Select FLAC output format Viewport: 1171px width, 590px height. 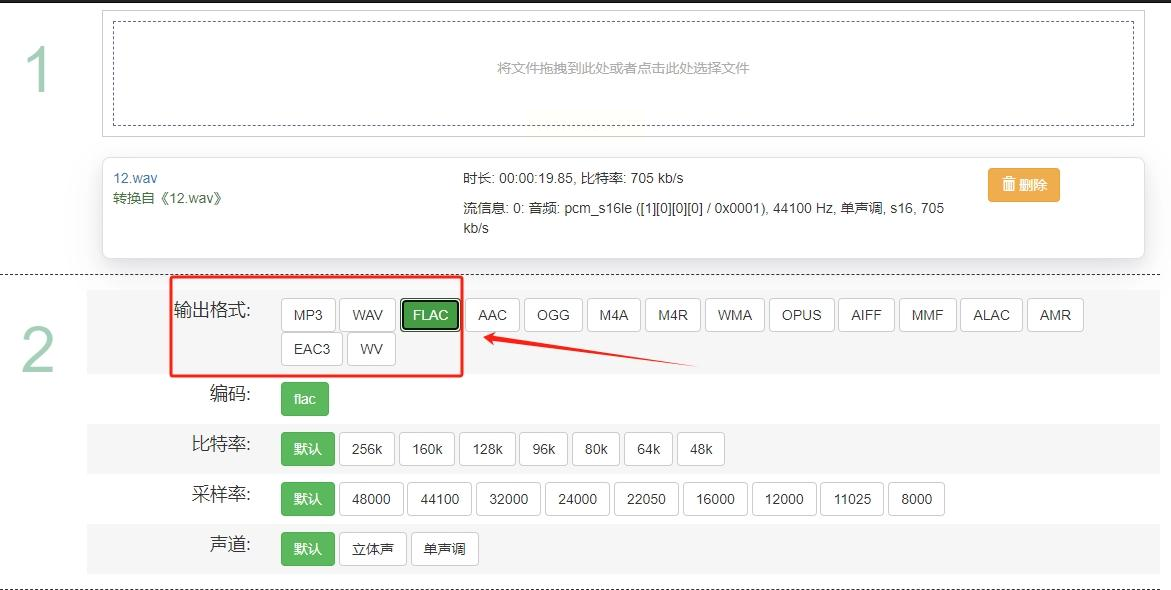pos(430,315)
